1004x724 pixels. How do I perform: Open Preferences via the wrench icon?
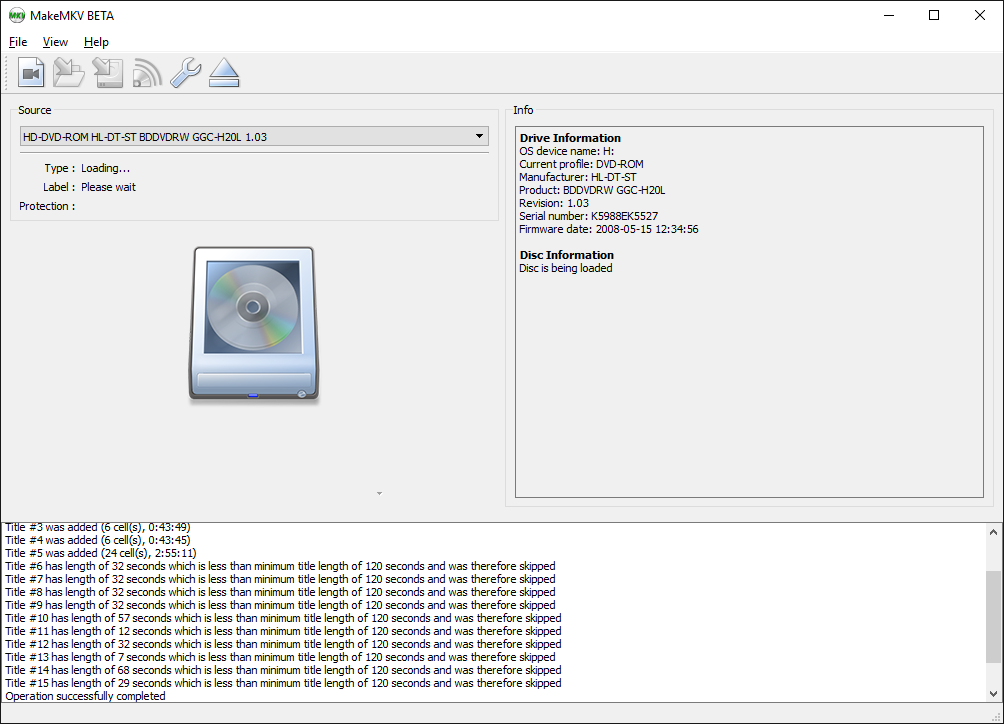click(185, 73)
